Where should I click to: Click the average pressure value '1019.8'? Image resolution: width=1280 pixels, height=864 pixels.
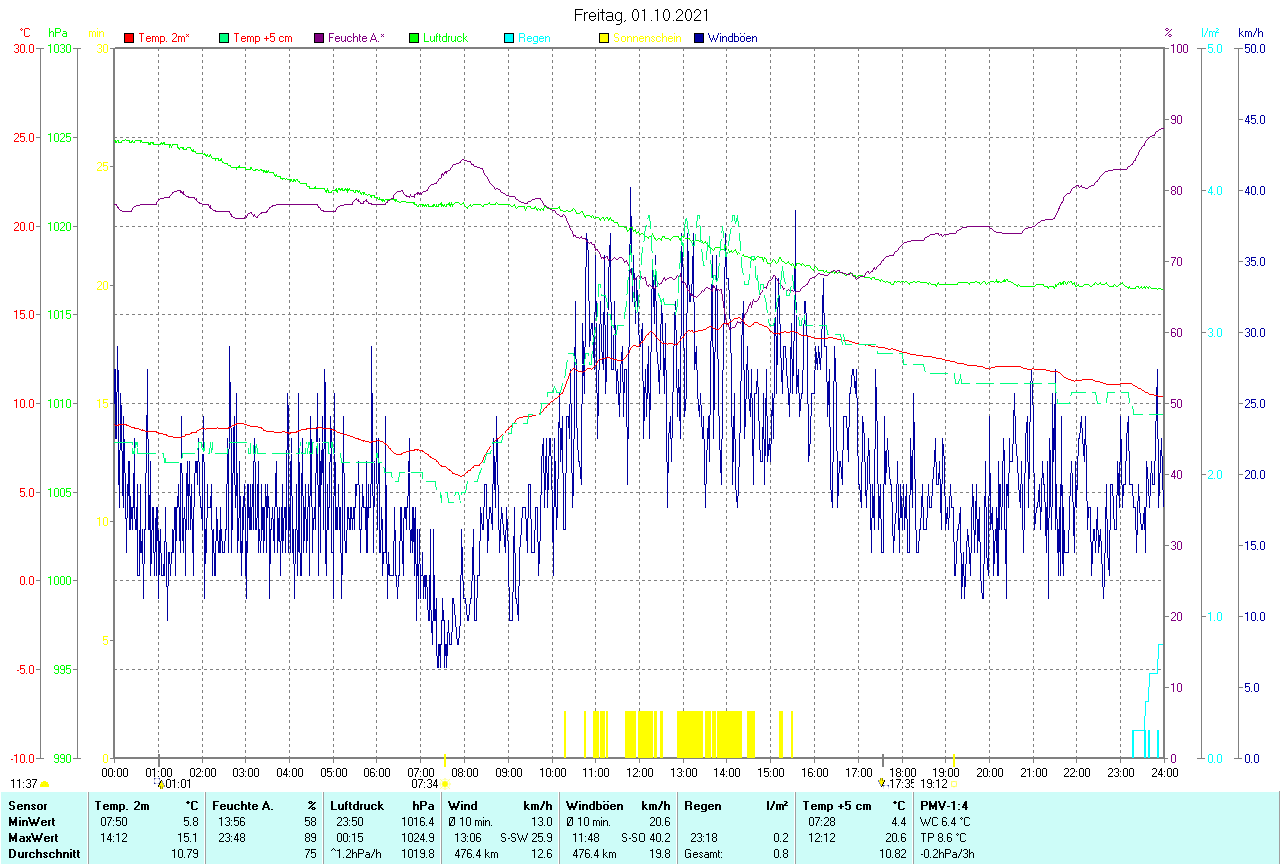click(416, 854)
